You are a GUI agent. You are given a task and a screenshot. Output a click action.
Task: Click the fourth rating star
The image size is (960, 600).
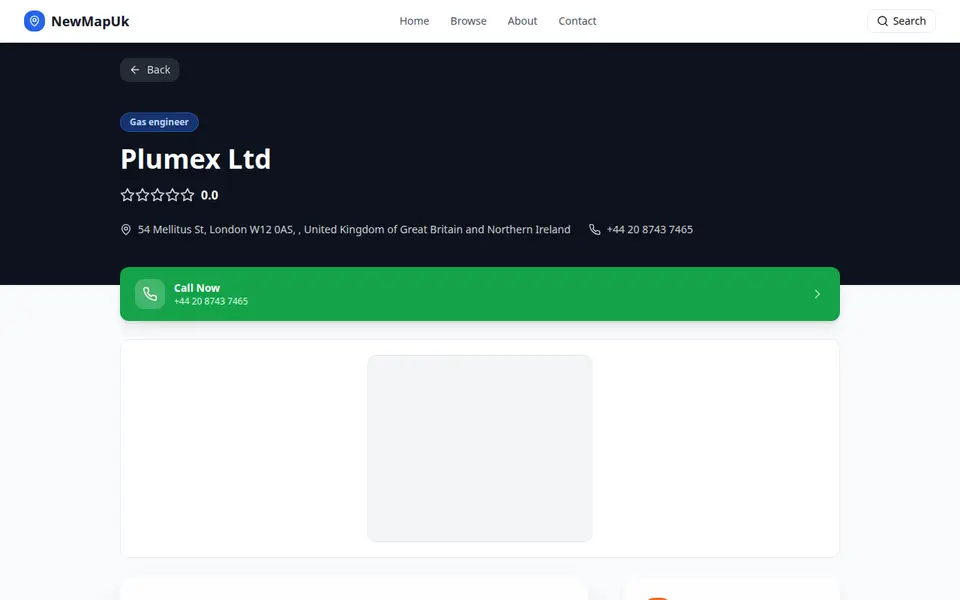173,195
